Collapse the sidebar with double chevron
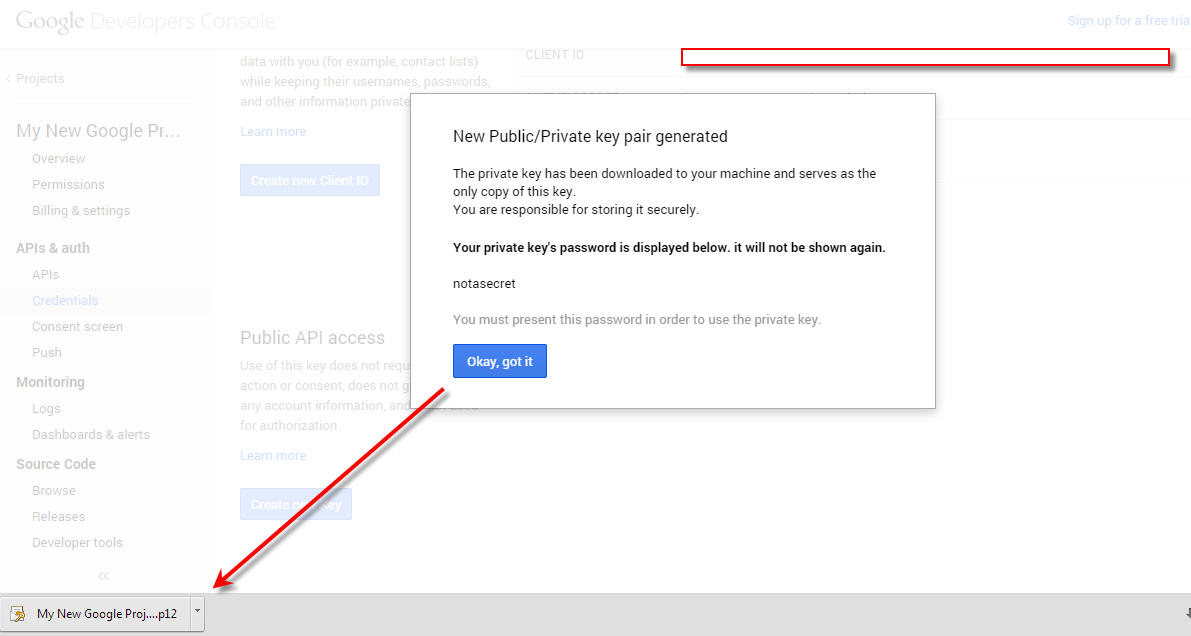 [x=103, y=576]
